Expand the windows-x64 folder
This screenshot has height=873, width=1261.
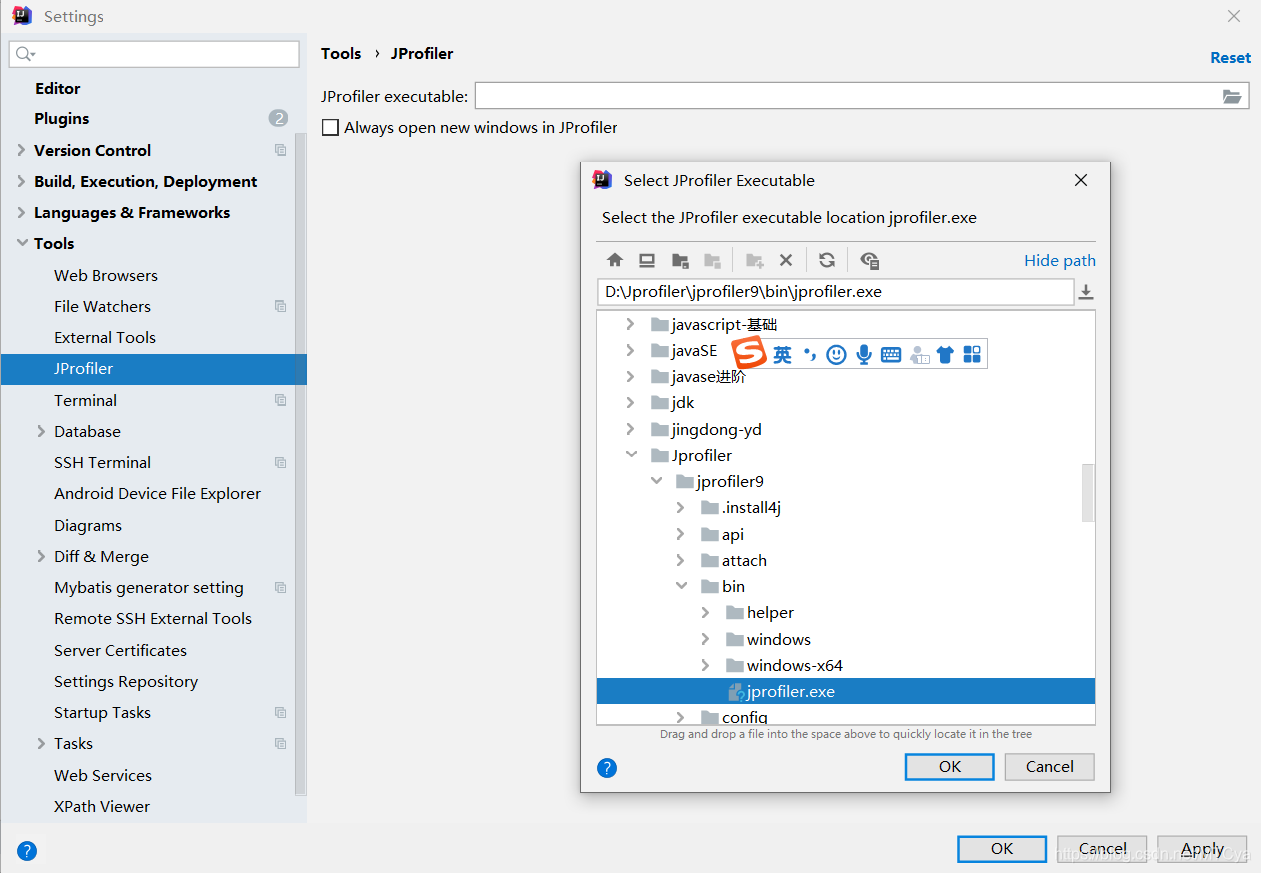tap(706, 665)
